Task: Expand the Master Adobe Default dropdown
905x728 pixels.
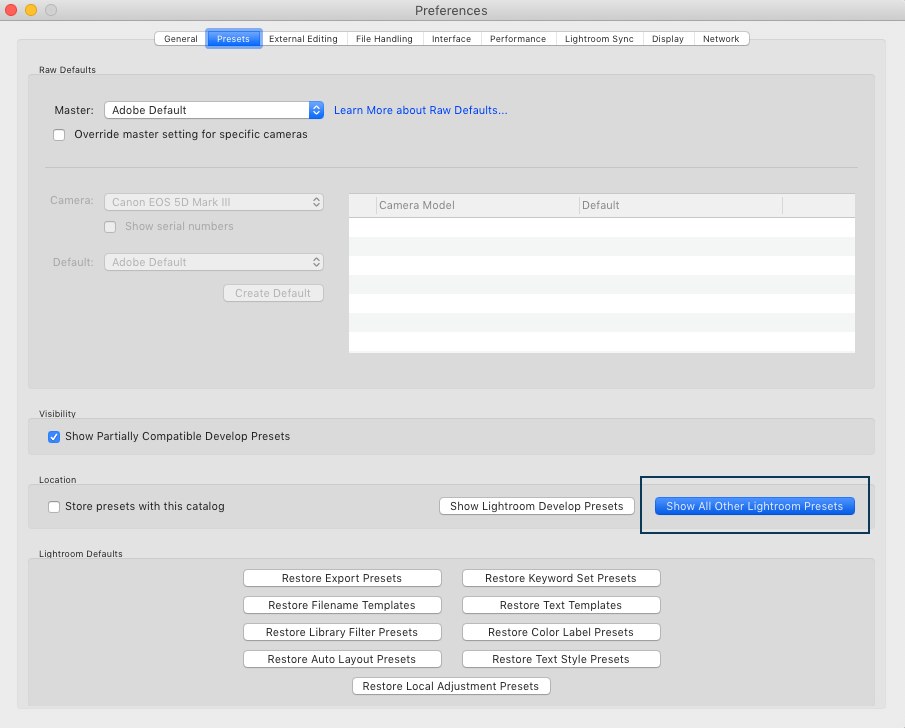Action: click(215, 110)
